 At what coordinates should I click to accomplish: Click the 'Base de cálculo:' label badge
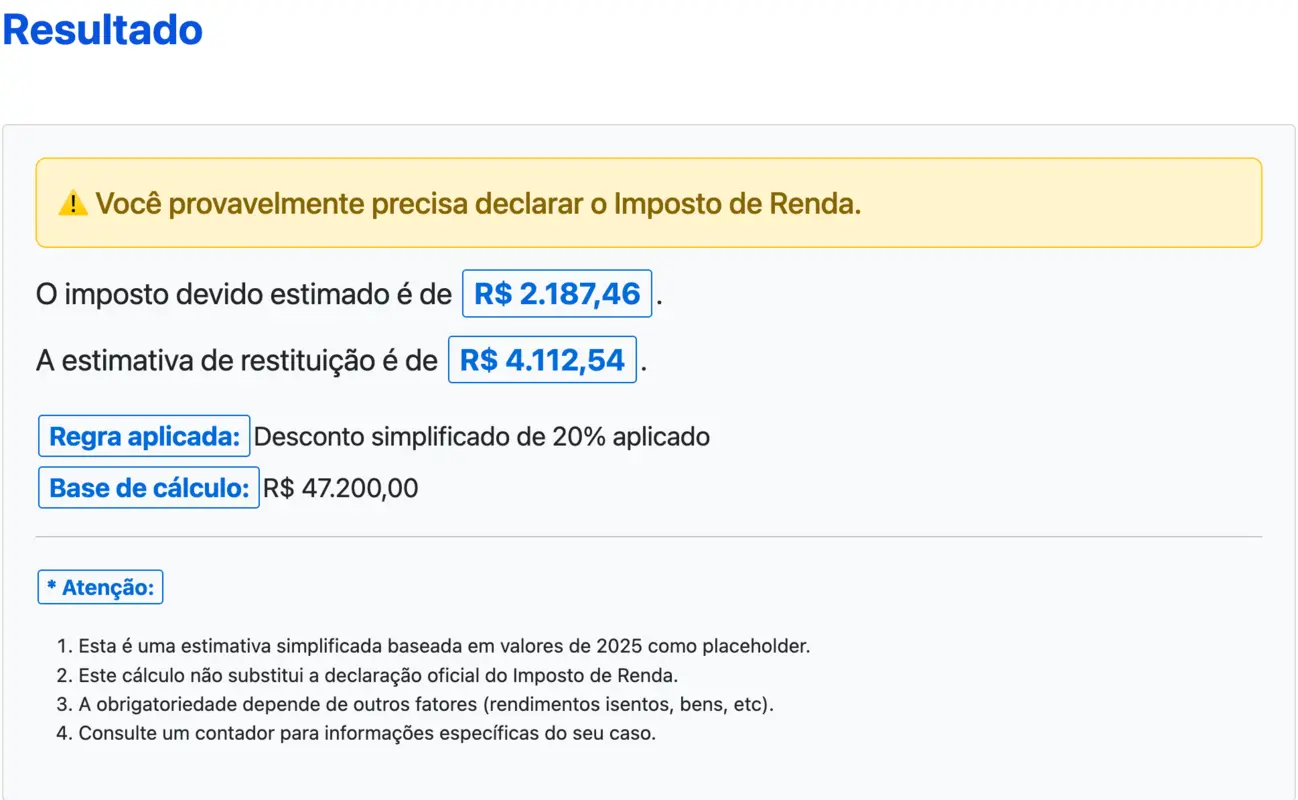click(x=149, y=488)
